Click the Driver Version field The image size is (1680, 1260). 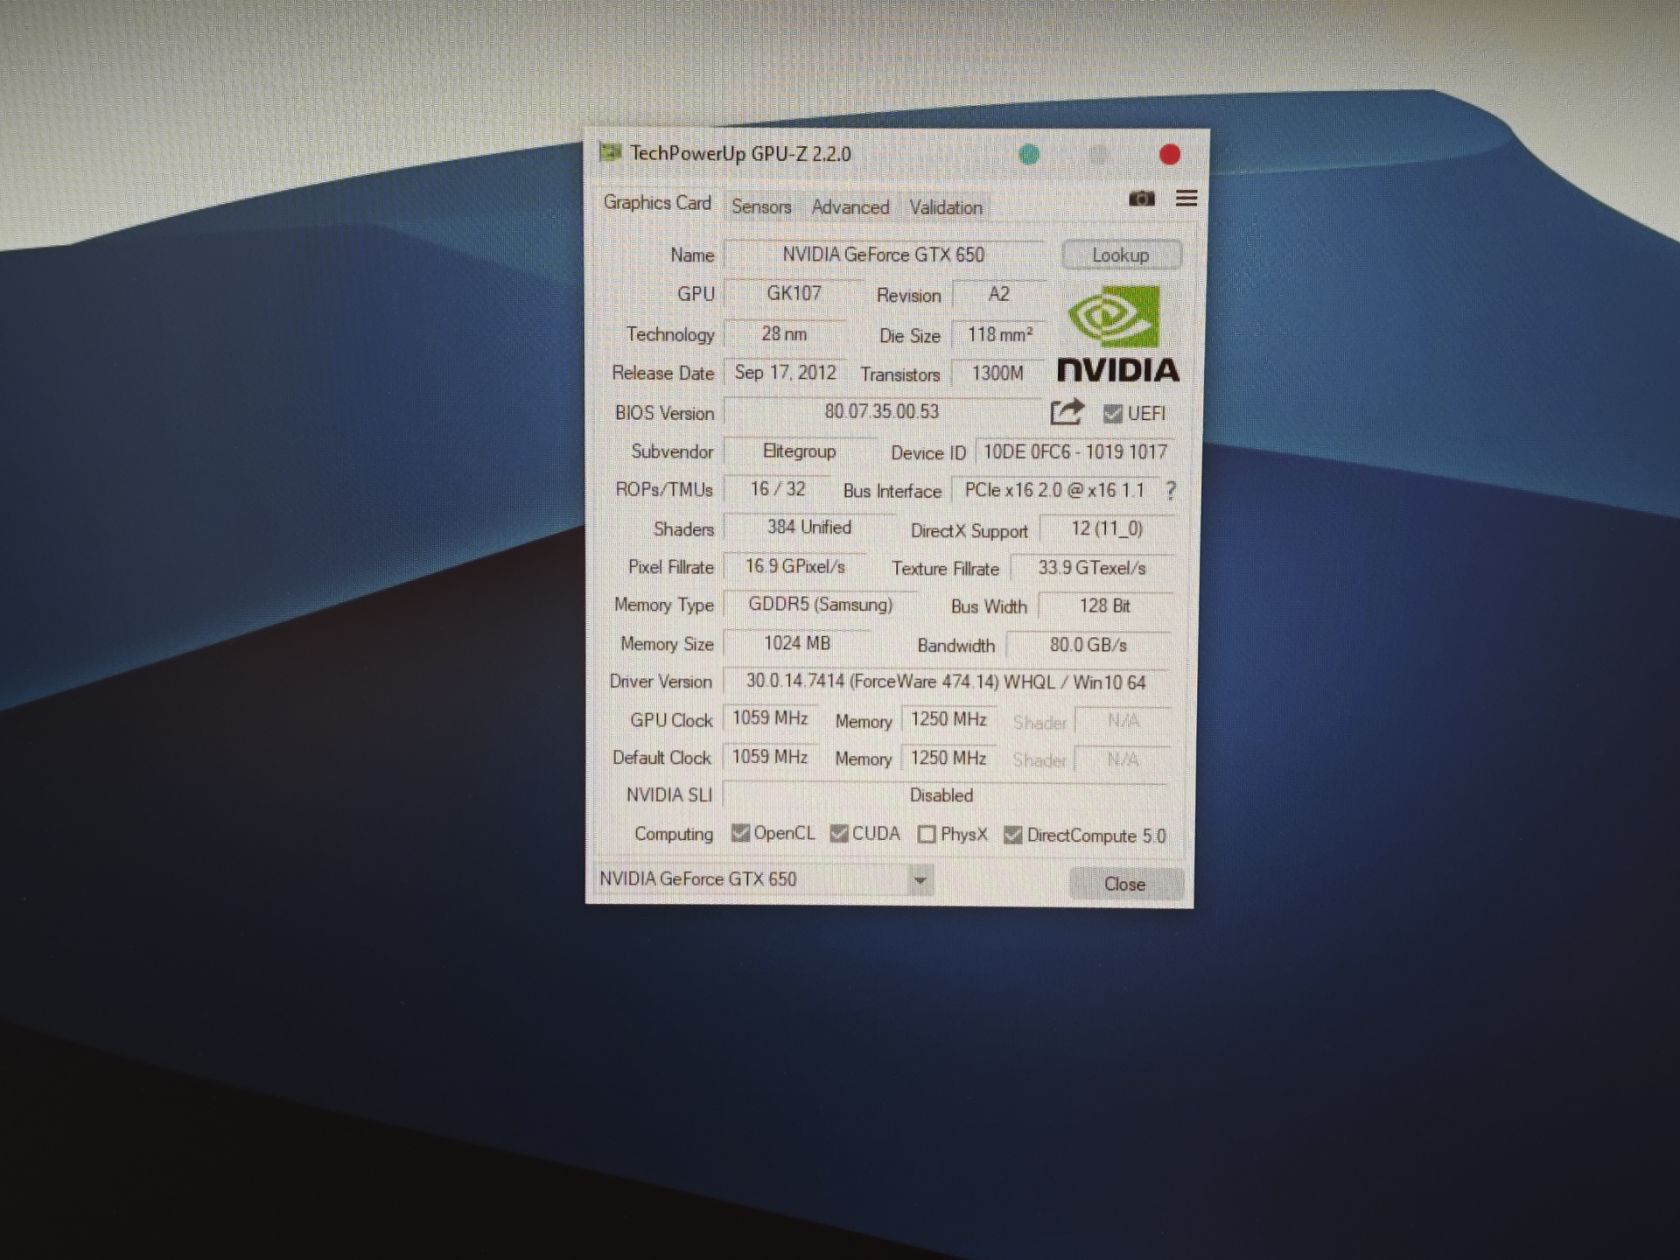coord(946,682)
